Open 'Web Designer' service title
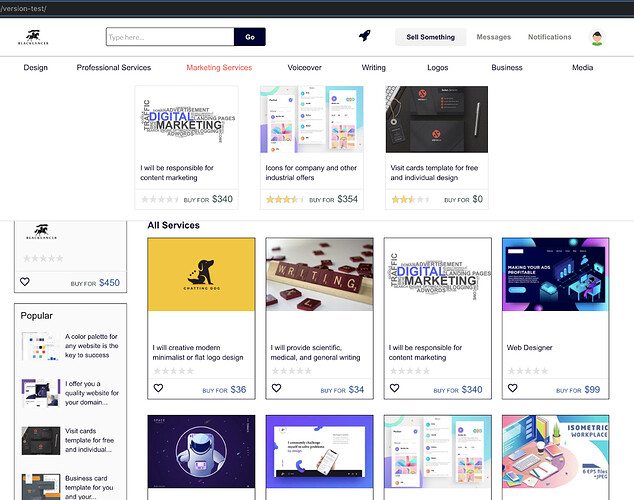 click(529, 348)
